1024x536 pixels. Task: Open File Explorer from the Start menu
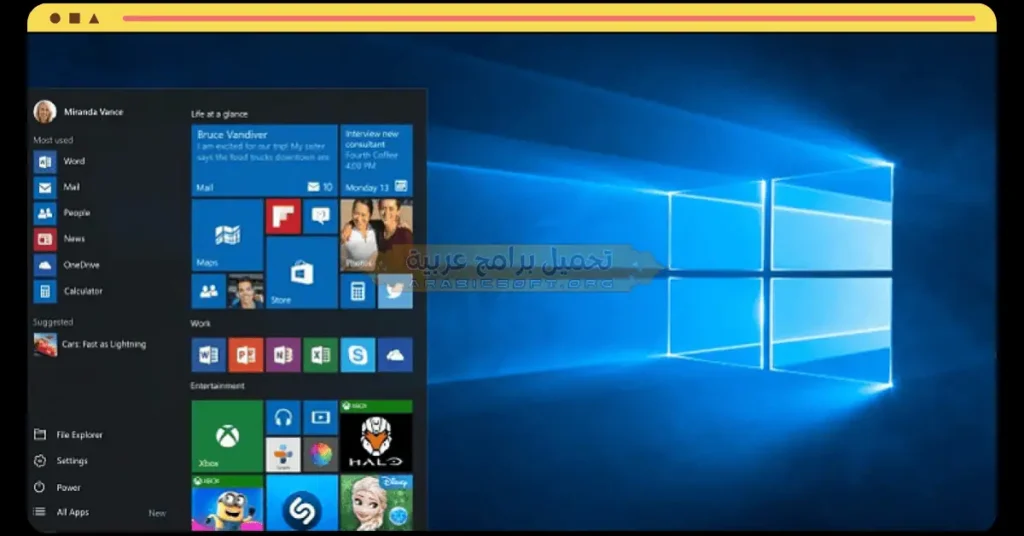(69, 435)
